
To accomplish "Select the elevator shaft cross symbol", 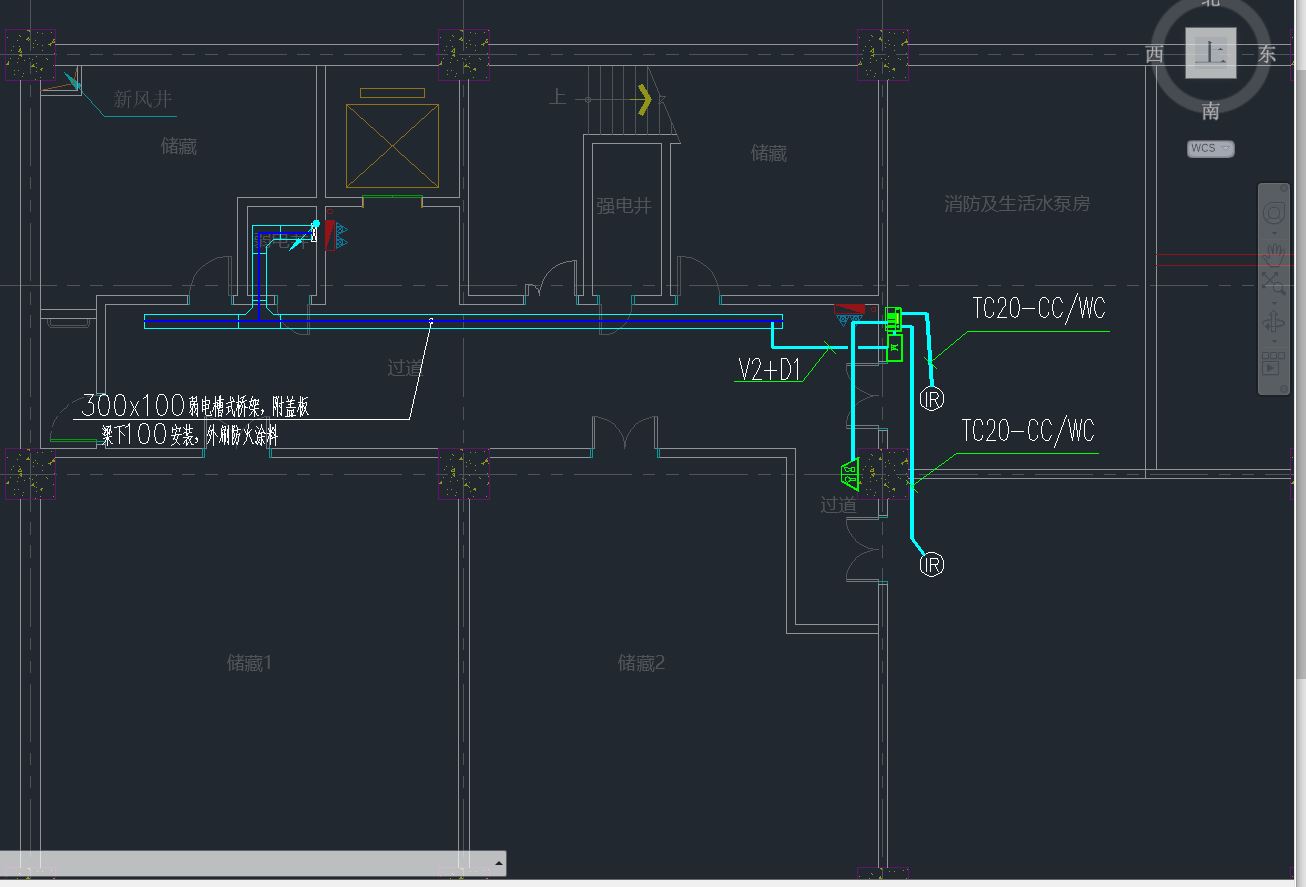I will pos(392,146).
